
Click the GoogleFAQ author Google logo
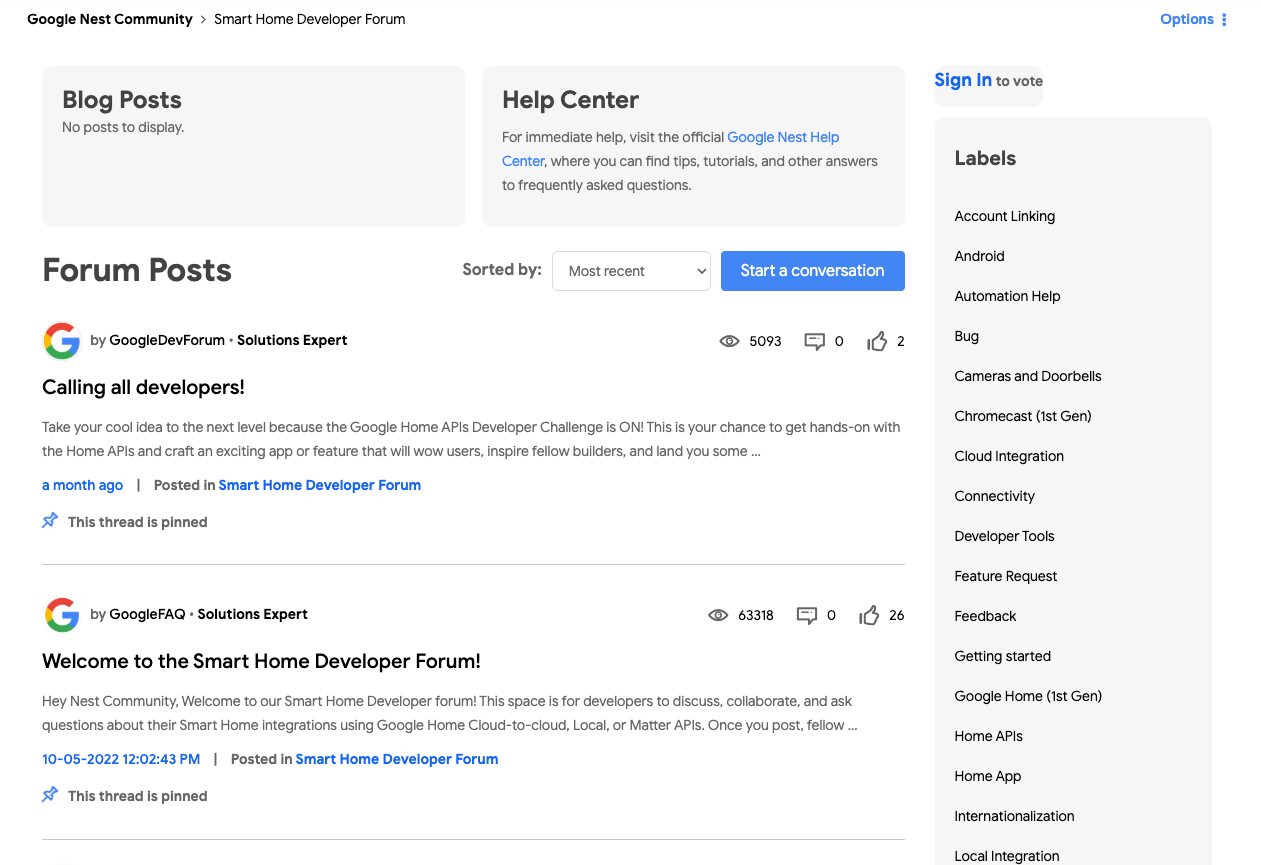[x=62, y=615]
